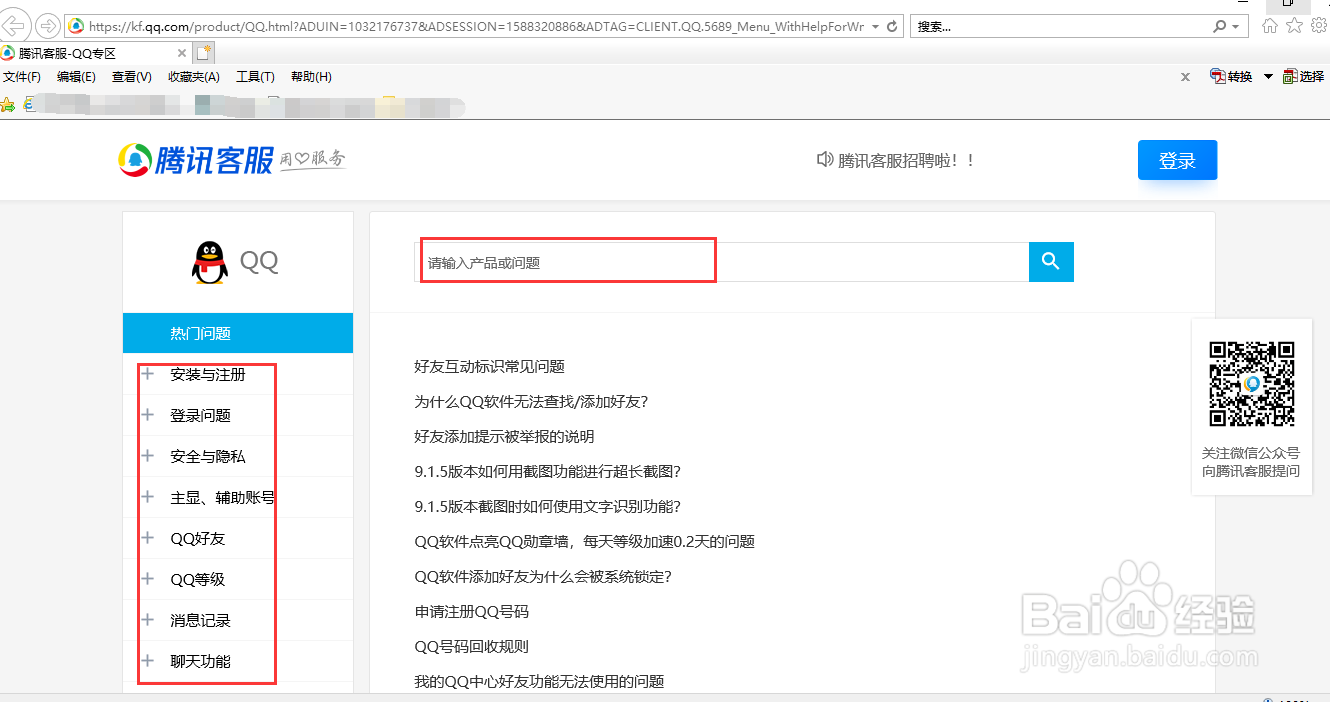Viewport: 1330px width, 702px height.
Task: Open the 收藏夹(A) menu
Action: pyautogui.click(x=194, y=77)
